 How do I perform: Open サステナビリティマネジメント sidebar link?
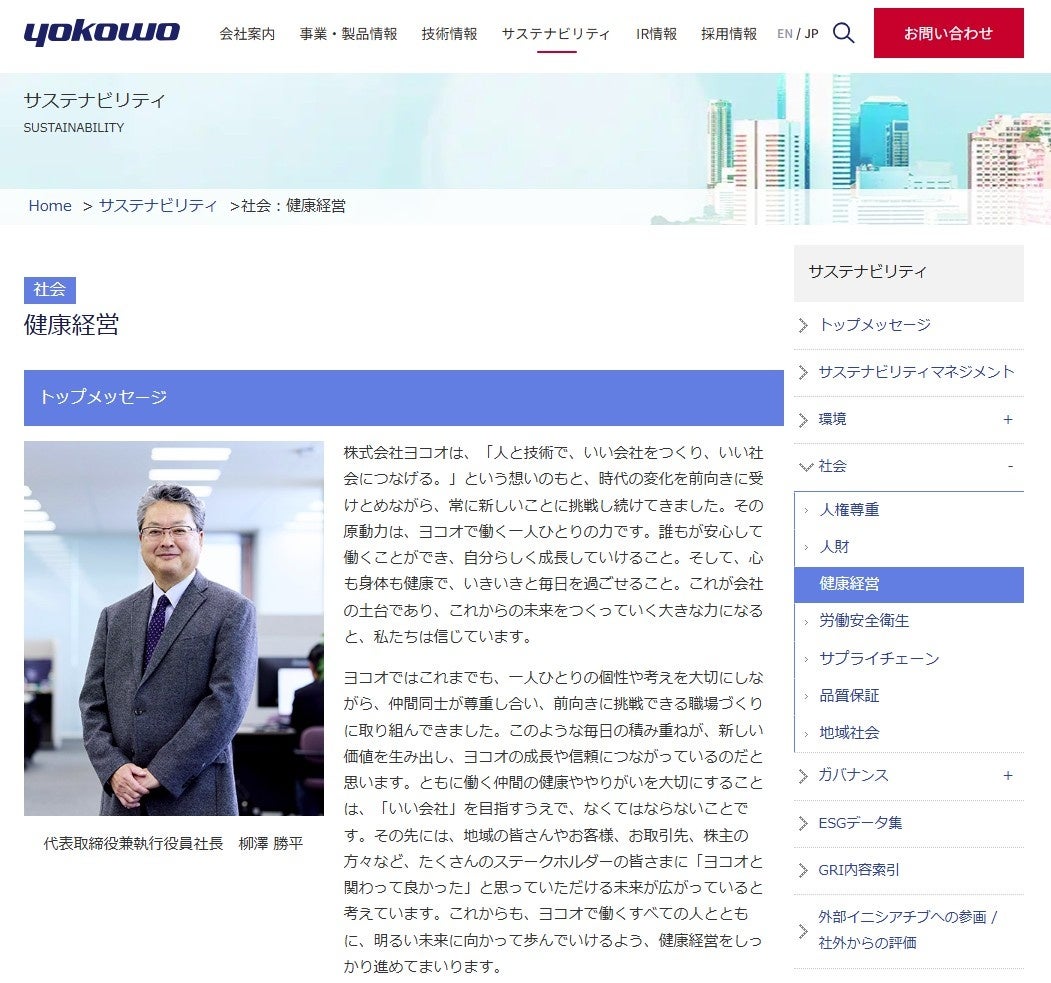pos(916,372)
